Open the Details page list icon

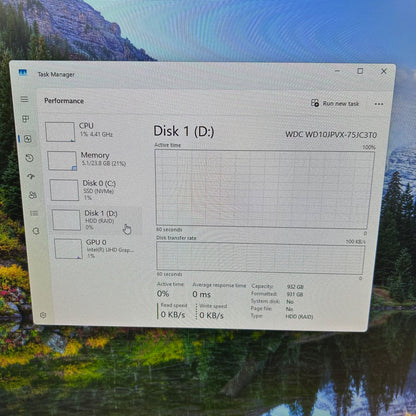coord(34,213)
